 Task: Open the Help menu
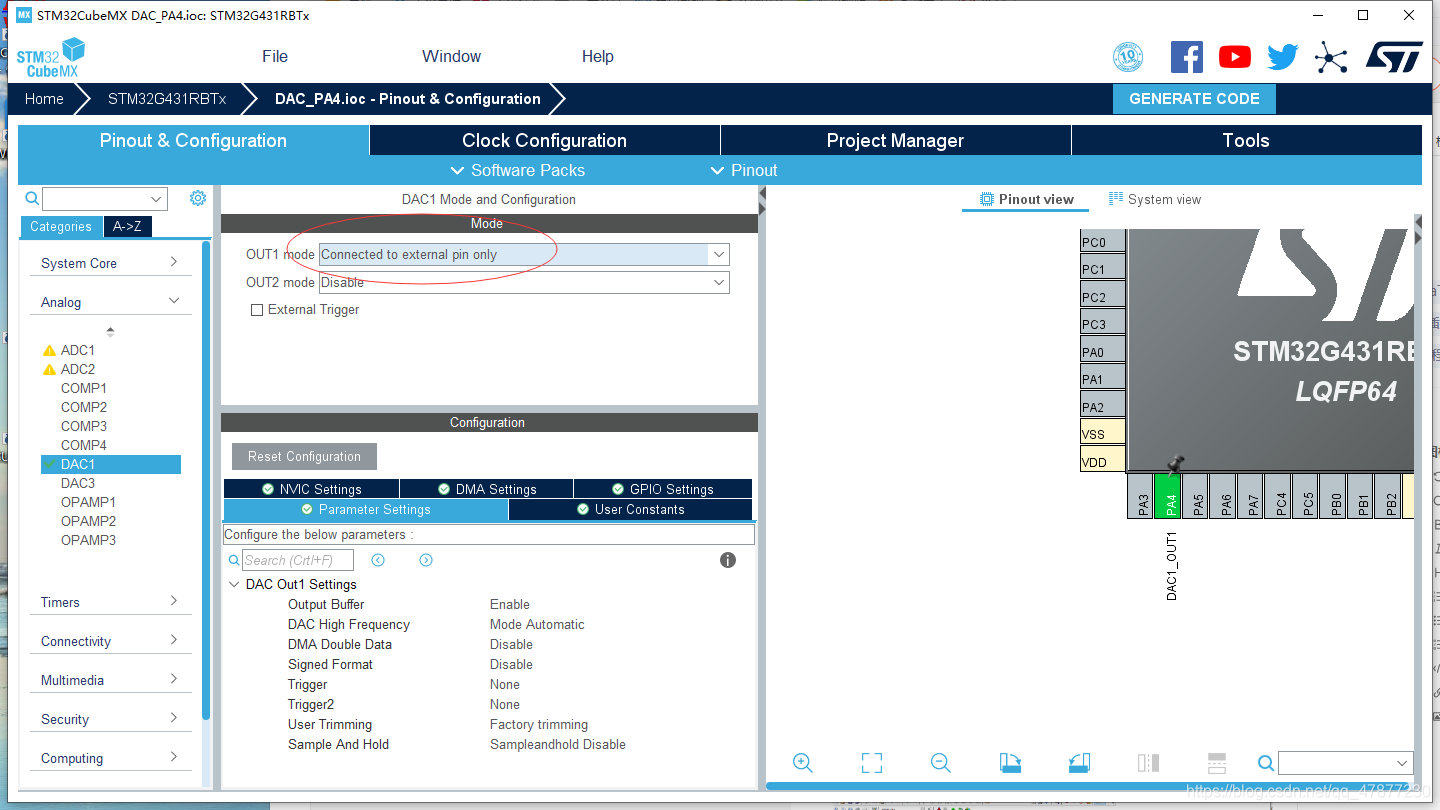tap(598, 56)
